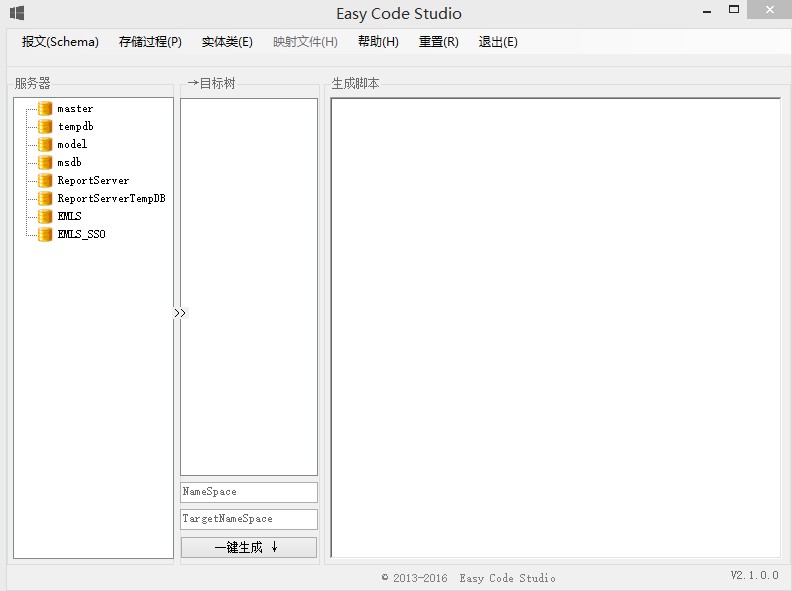Click inside the 生成脚本 script output area

point(556,328)
